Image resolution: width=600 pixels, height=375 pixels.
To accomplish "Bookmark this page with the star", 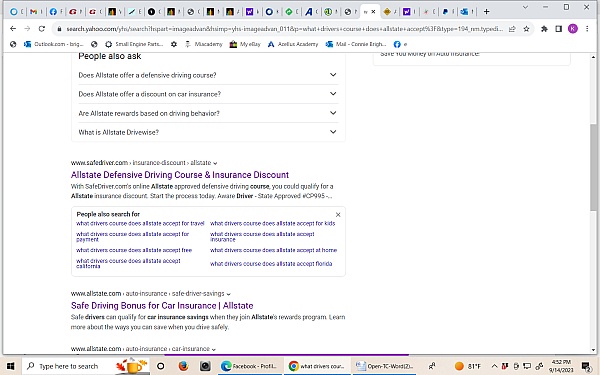I will pos(527,29).
